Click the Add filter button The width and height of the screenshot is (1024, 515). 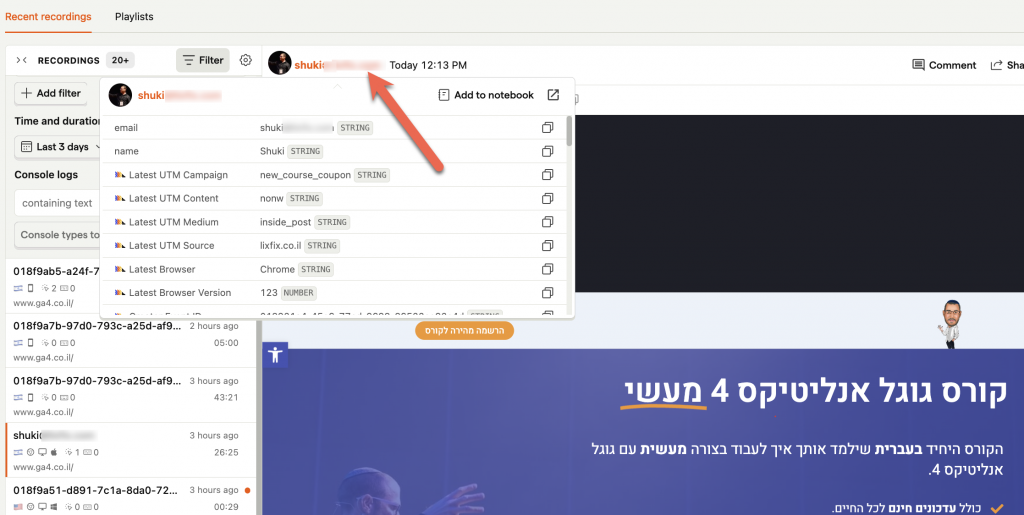pos(51,93)
